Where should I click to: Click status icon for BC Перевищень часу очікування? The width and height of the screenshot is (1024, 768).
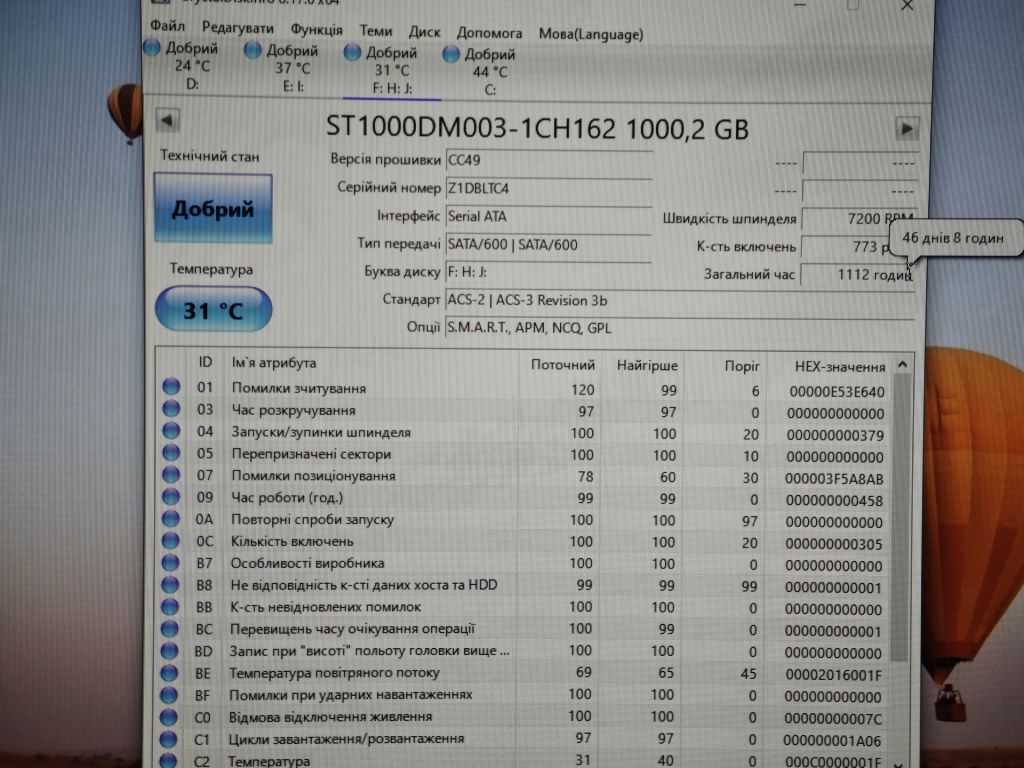170,628
